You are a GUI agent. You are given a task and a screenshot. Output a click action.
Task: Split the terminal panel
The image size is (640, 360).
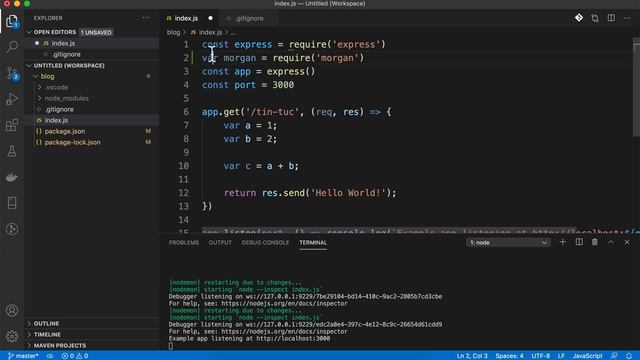579,242
